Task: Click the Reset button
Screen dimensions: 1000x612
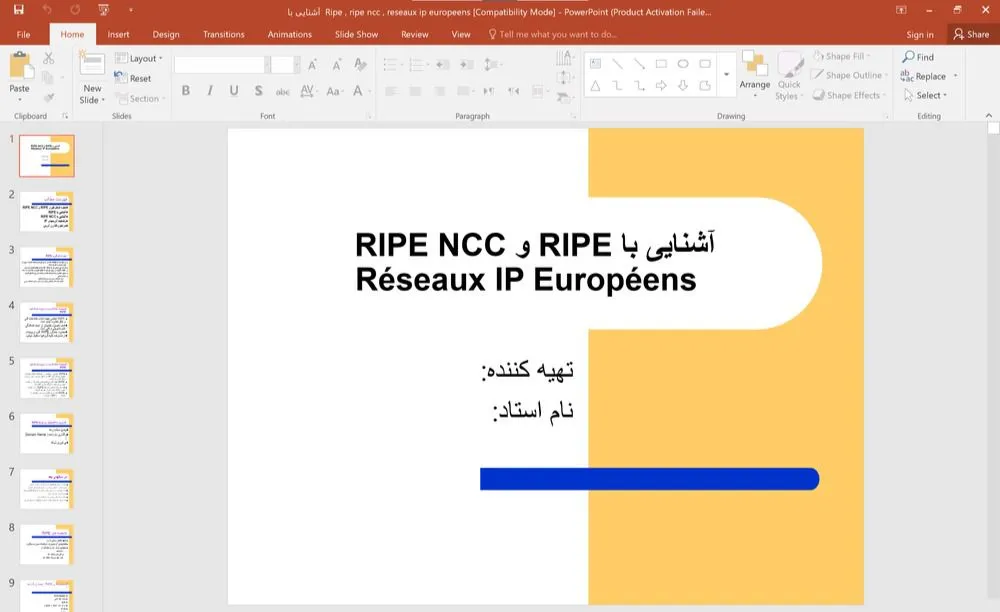Action: pos(135,78)
